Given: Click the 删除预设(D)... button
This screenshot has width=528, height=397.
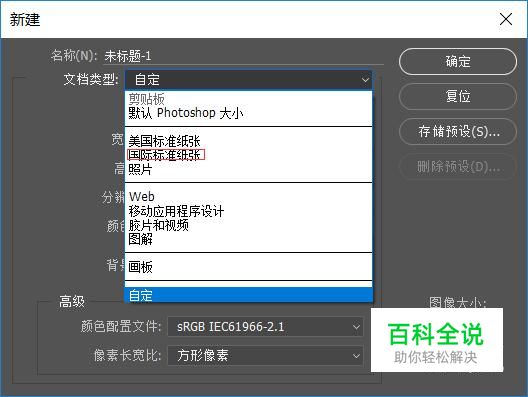Looking at the screenshot, I should point(458,166).
